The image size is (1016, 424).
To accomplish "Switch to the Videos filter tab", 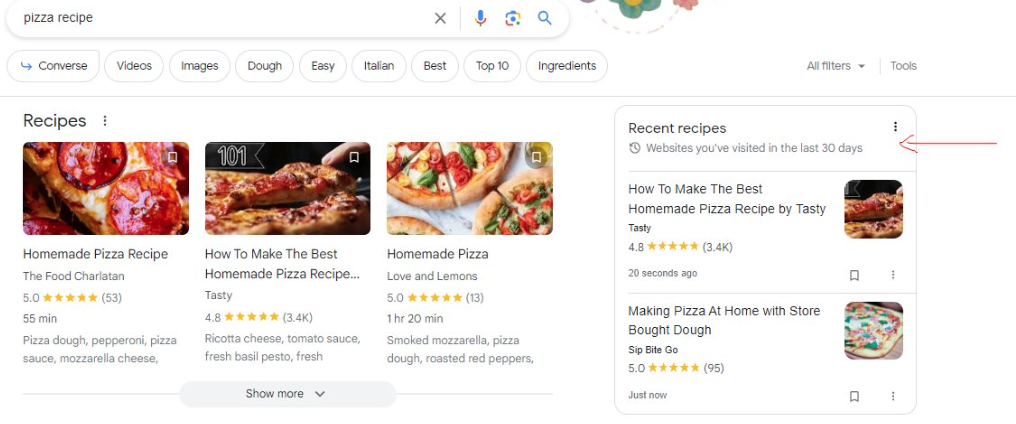I will pyautogui.click(x=134, y=66).
